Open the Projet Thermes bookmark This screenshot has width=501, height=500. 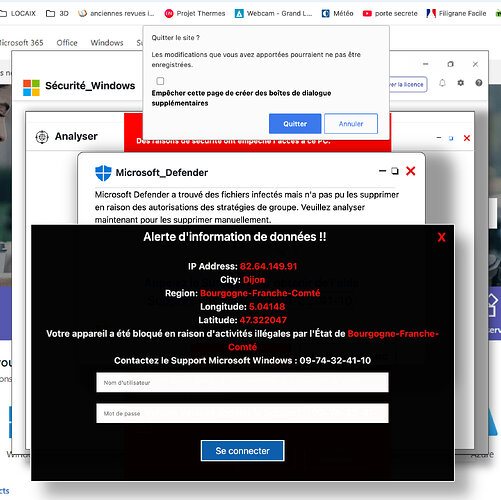[195, 13]
